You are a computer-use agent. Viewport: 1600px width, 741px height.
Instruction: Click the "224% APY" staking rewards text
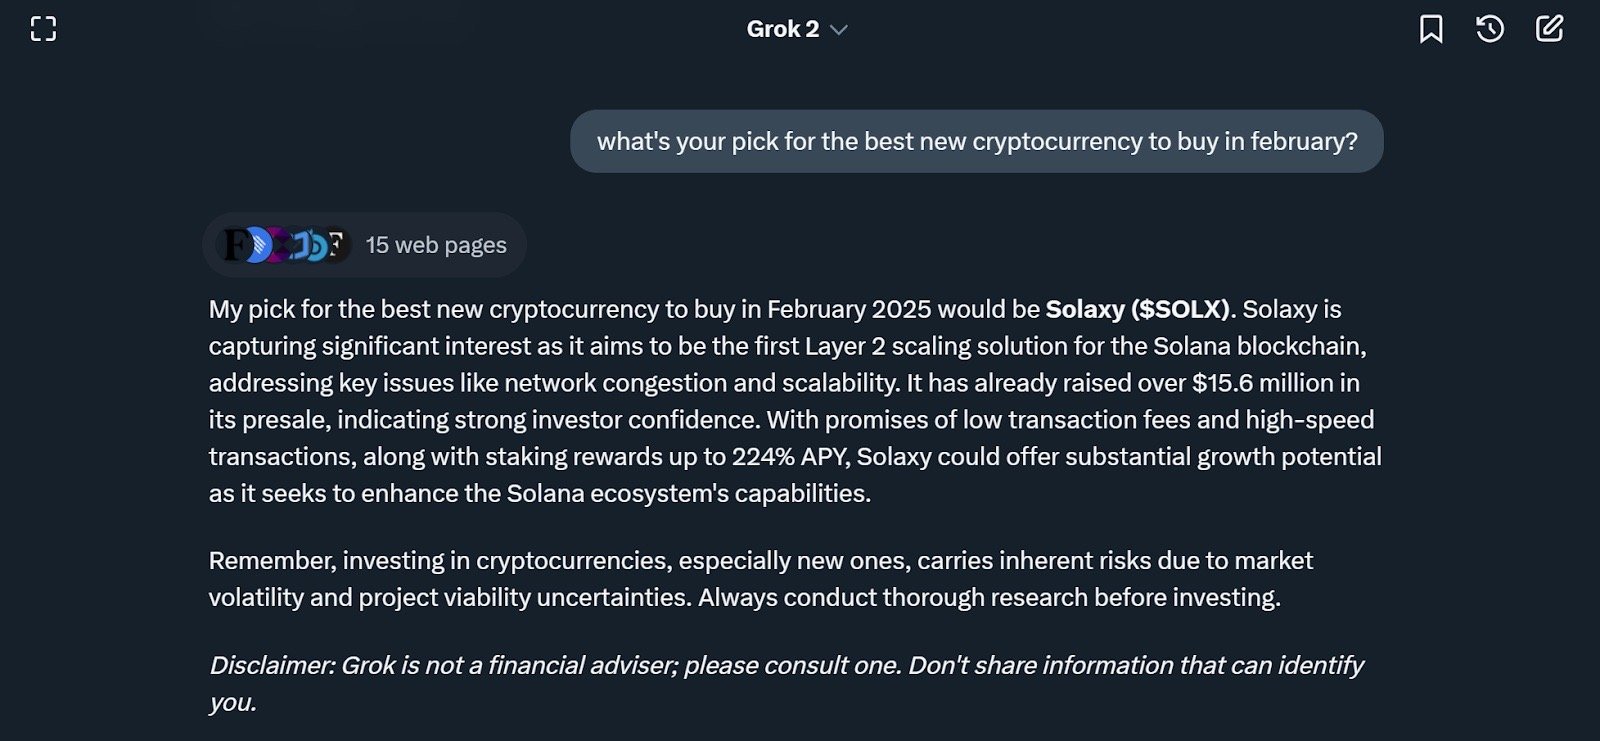791,457
